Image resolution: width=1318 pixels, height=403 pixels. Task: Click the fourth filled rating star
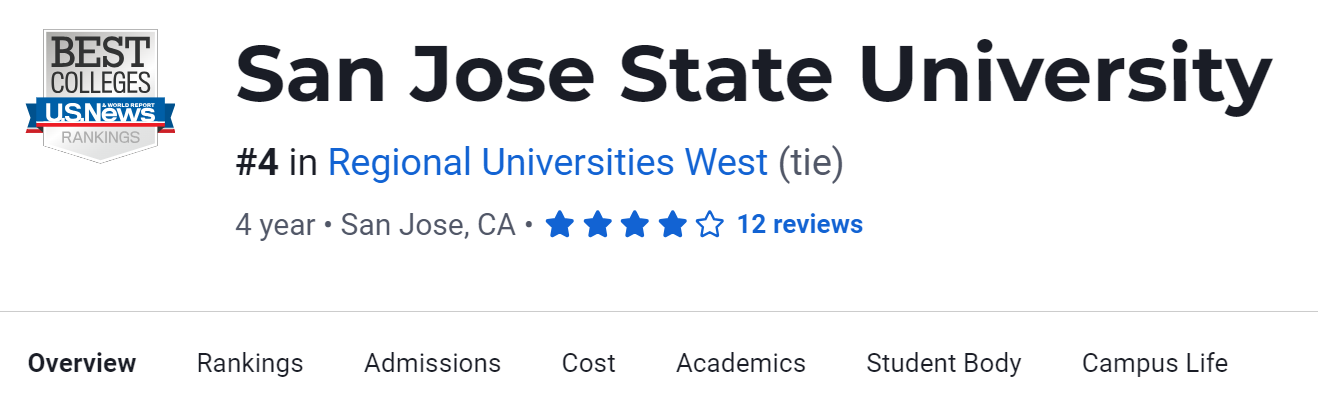(672, 225)
